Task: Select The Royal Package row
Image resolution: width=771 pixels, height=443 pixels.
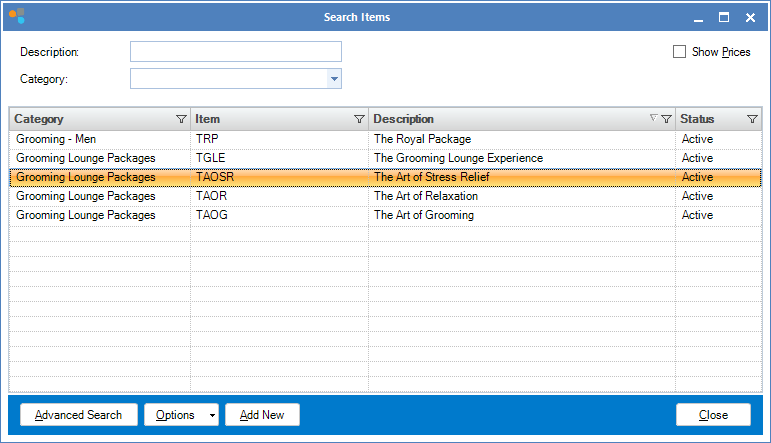Action: (422, 139)
